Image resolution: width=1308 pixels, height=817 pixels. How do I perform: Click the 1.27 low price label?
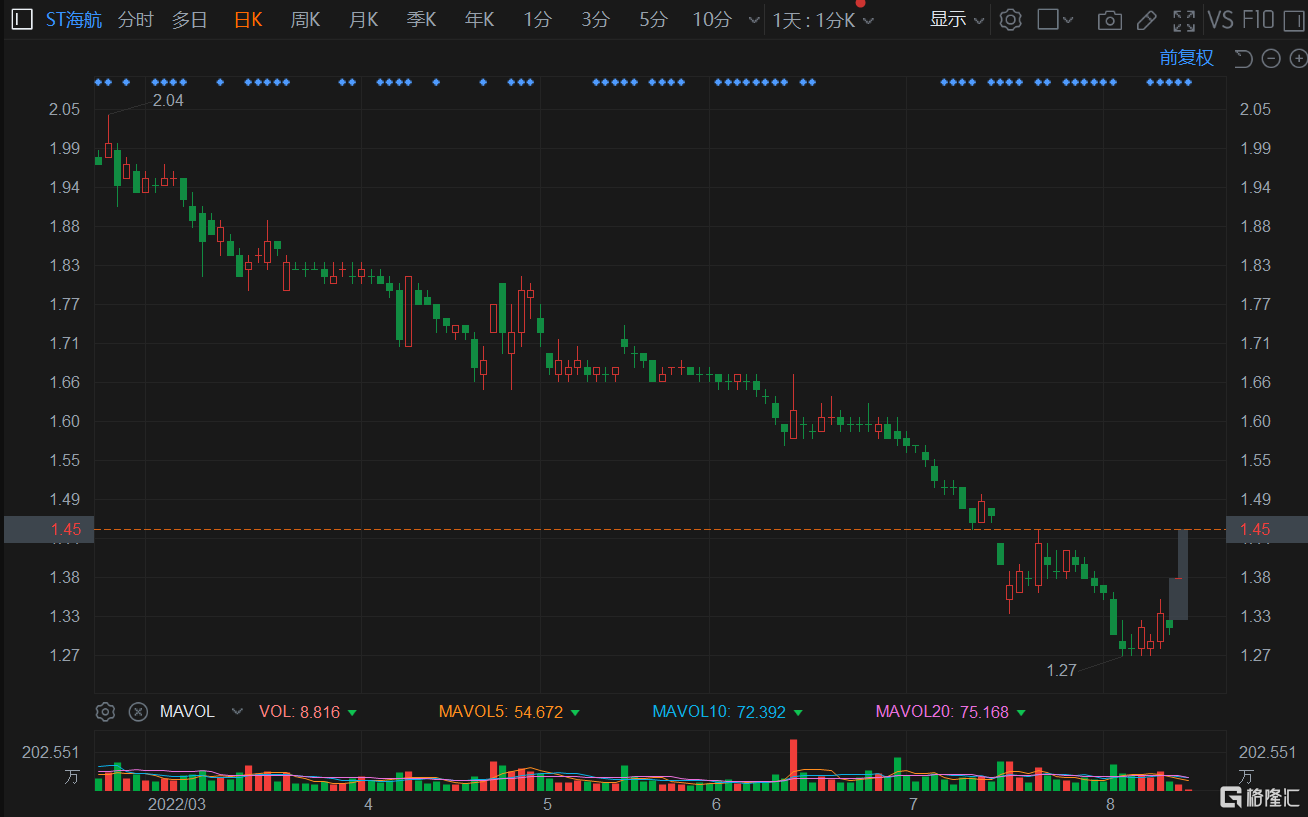[x=1061, y=670]
